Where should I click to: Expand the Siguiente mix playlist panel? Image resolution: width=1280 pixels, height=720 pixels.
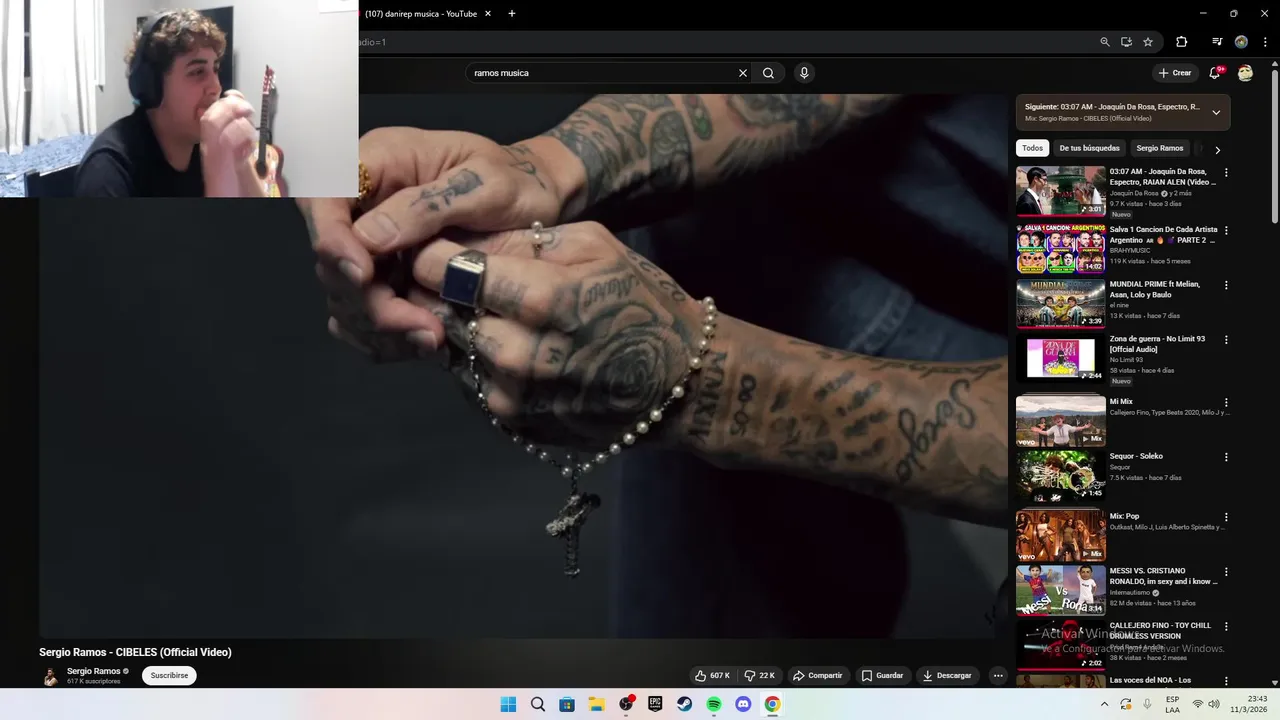tap(1216, 112)
